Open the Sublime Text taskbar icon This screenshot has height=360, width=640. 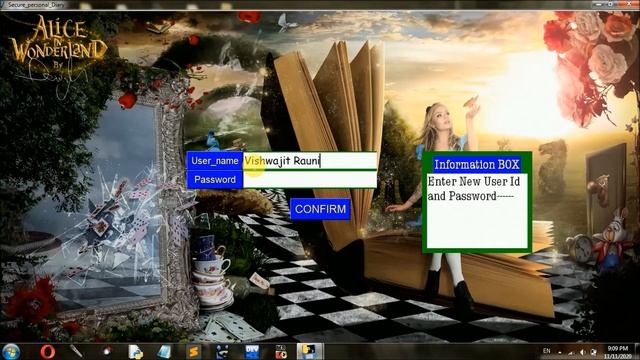coord(193,351)
